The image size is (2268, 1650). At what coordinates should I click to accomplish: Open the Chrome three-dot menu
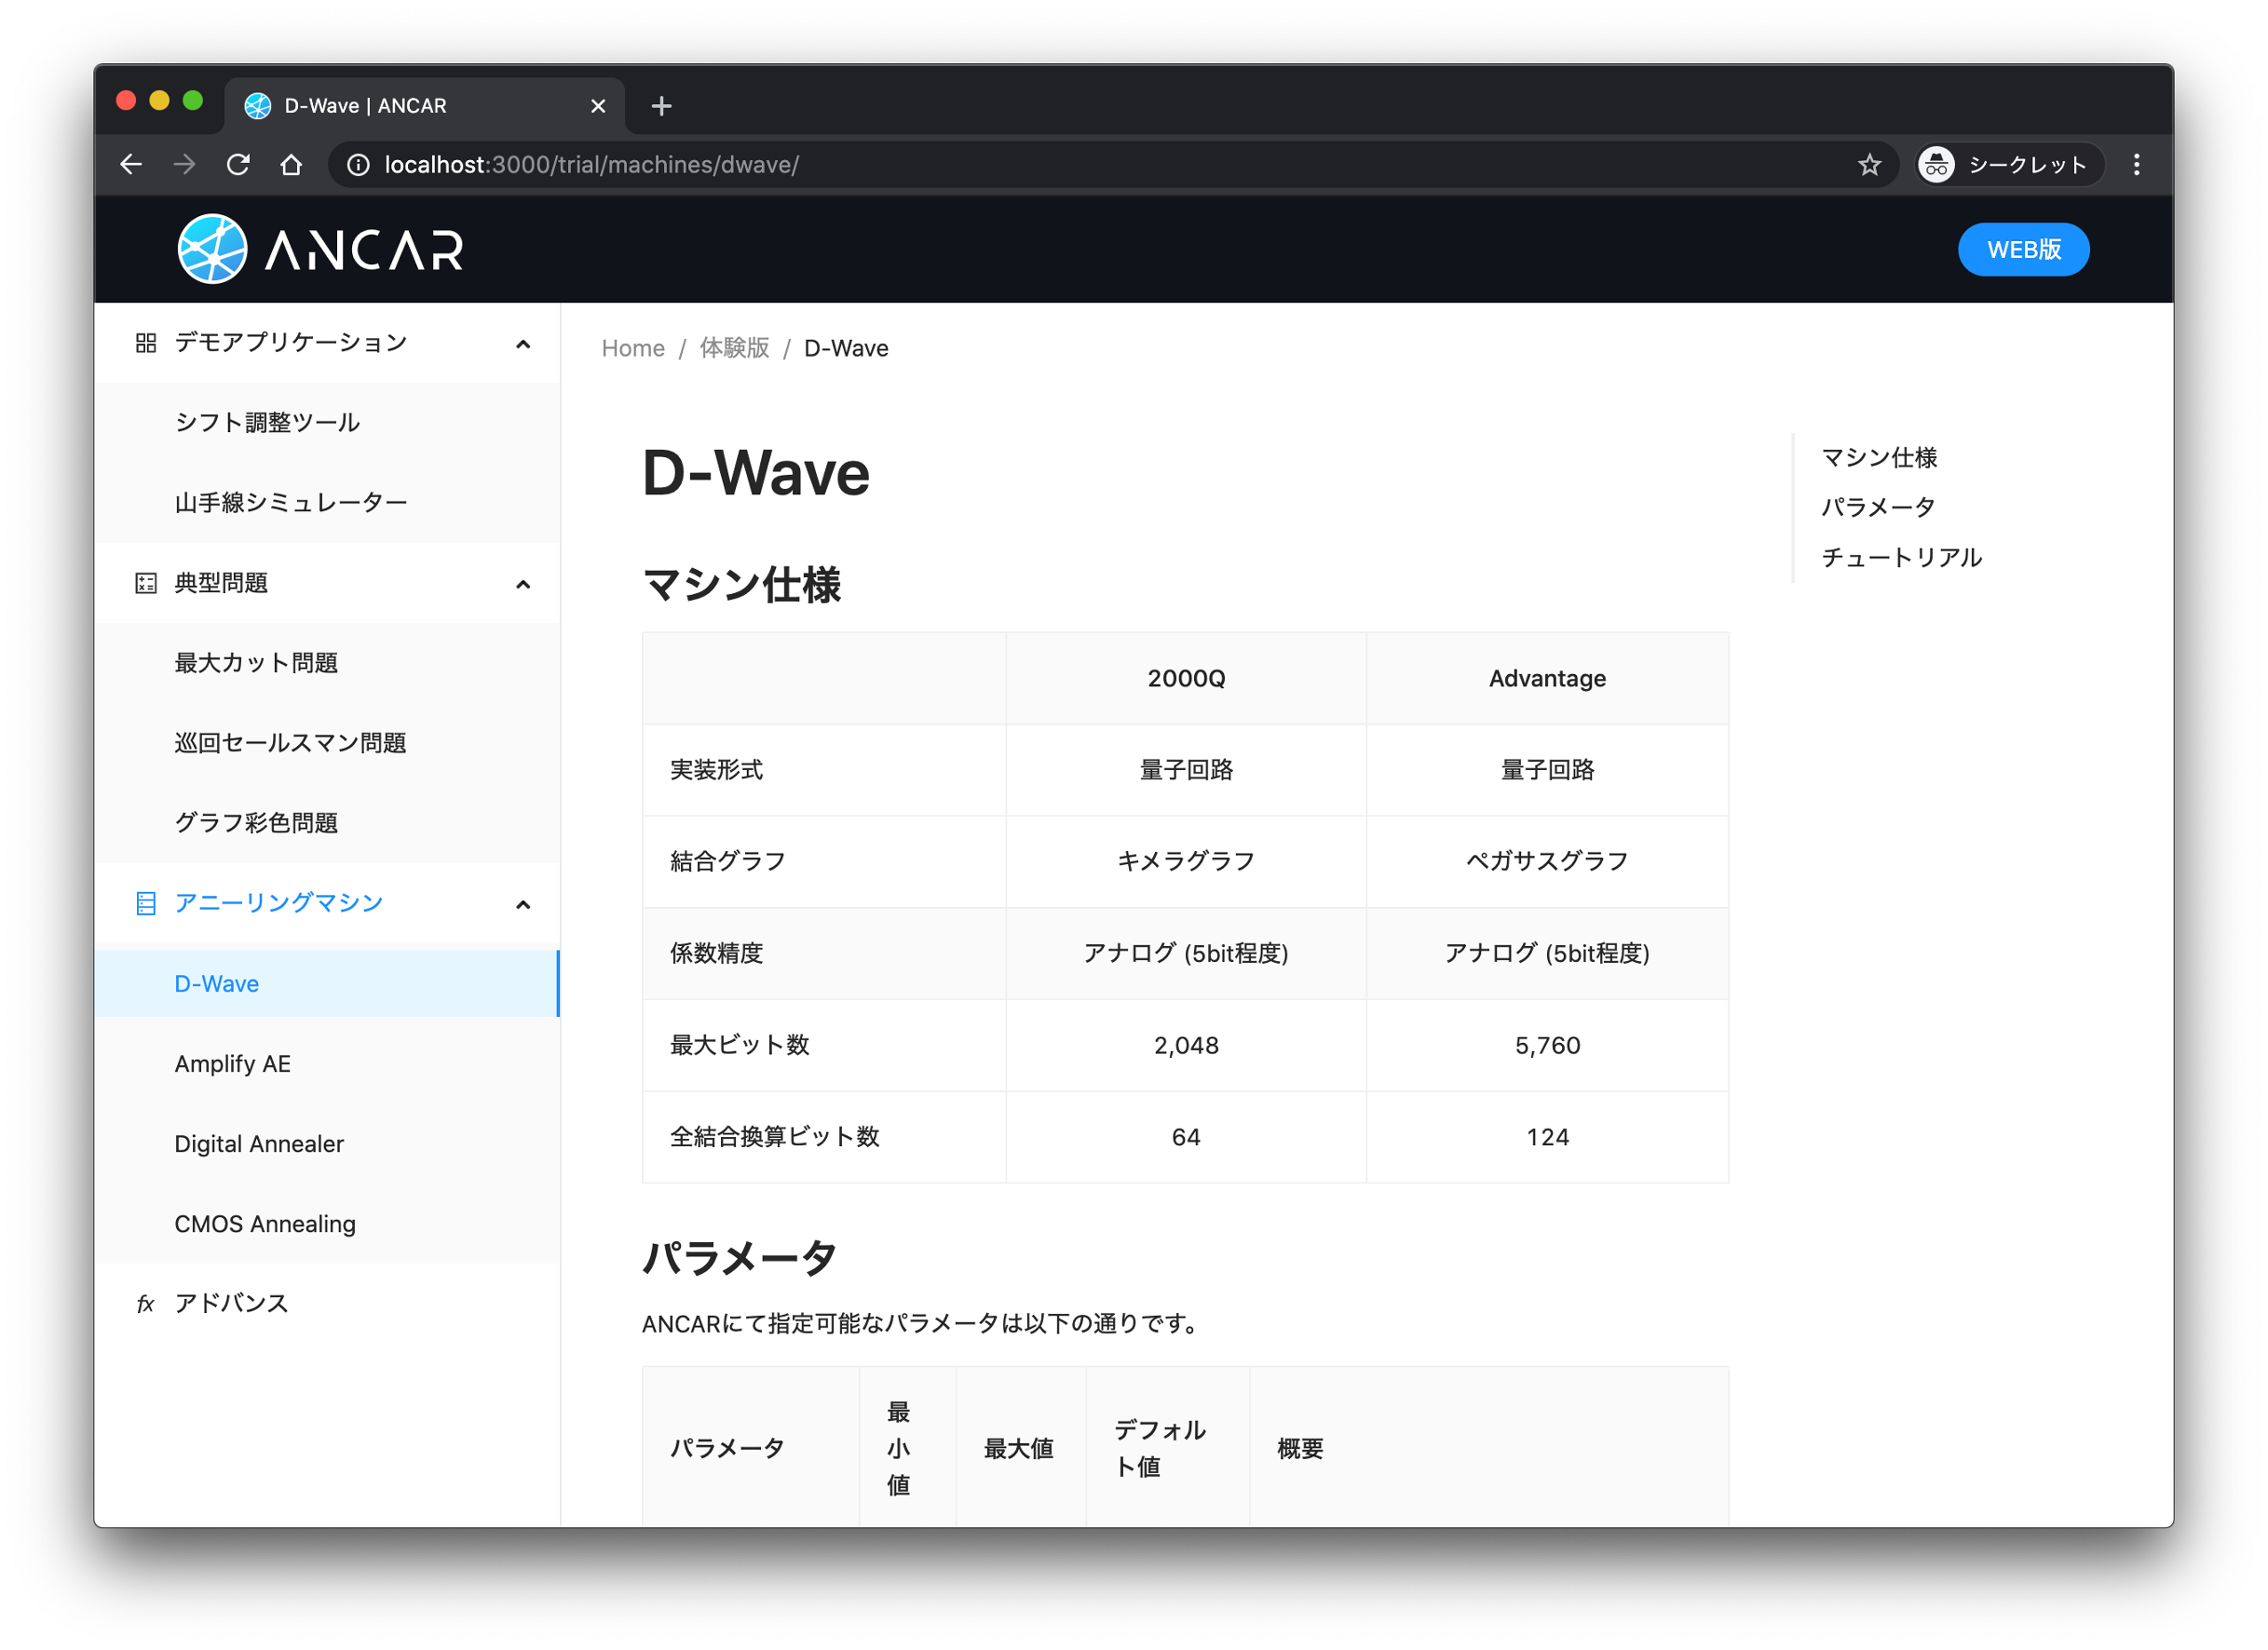(2136, 165)
